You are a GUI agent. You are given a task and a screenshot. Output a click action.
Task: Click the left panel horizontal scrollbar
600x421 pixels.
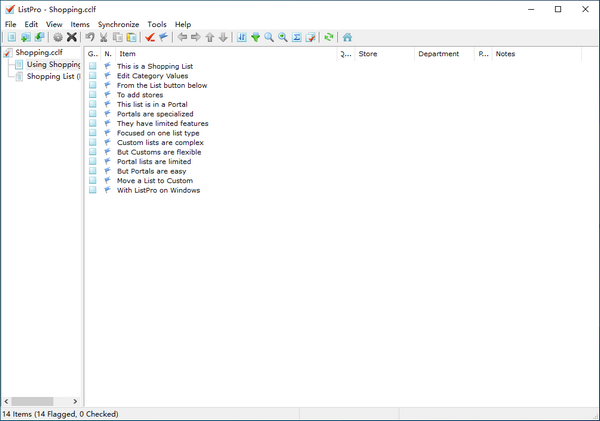click(x=40, y=401)
